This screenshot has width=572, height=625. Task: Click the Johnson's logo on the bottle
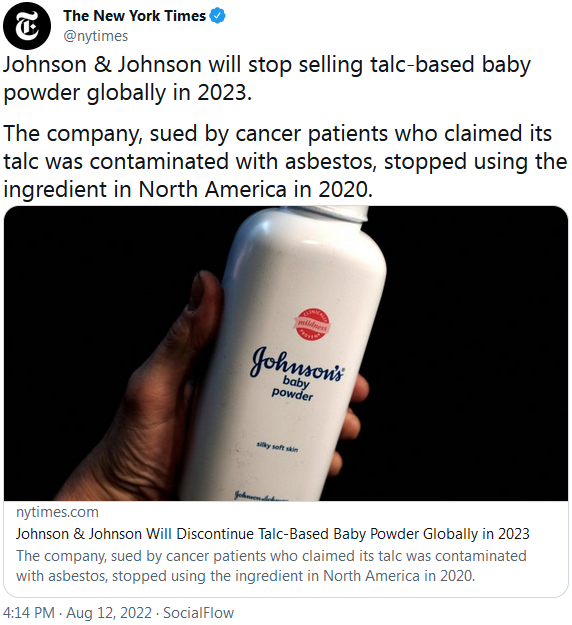tap(296, 364)
